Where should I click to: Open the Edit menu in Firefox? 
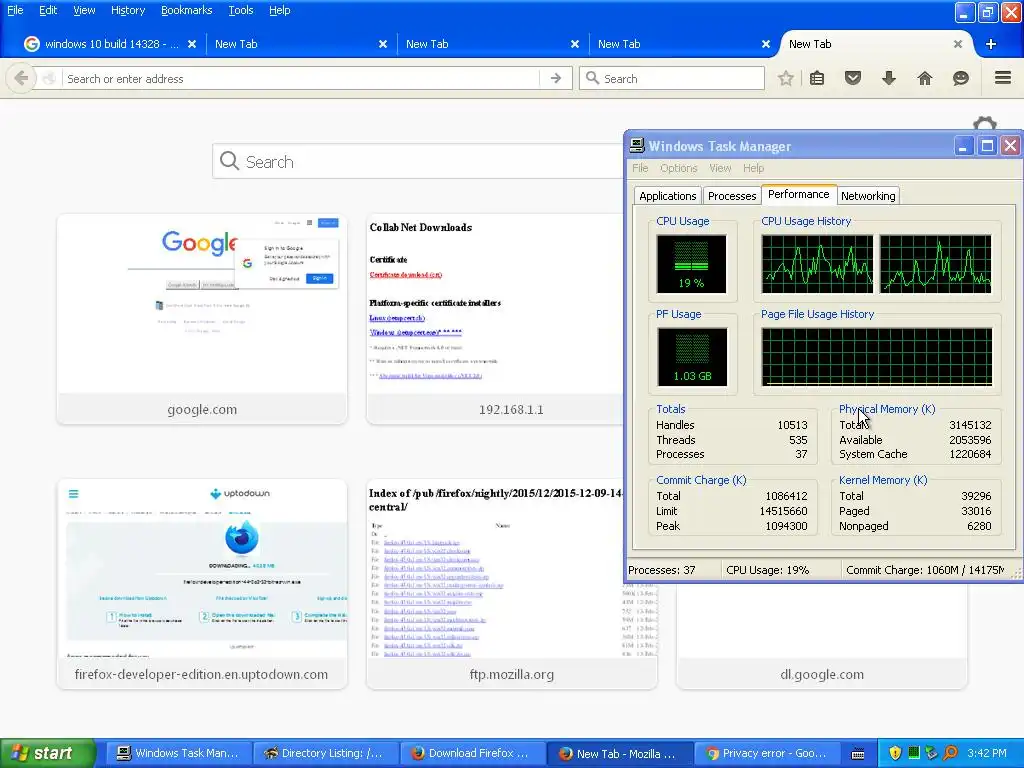48,10
